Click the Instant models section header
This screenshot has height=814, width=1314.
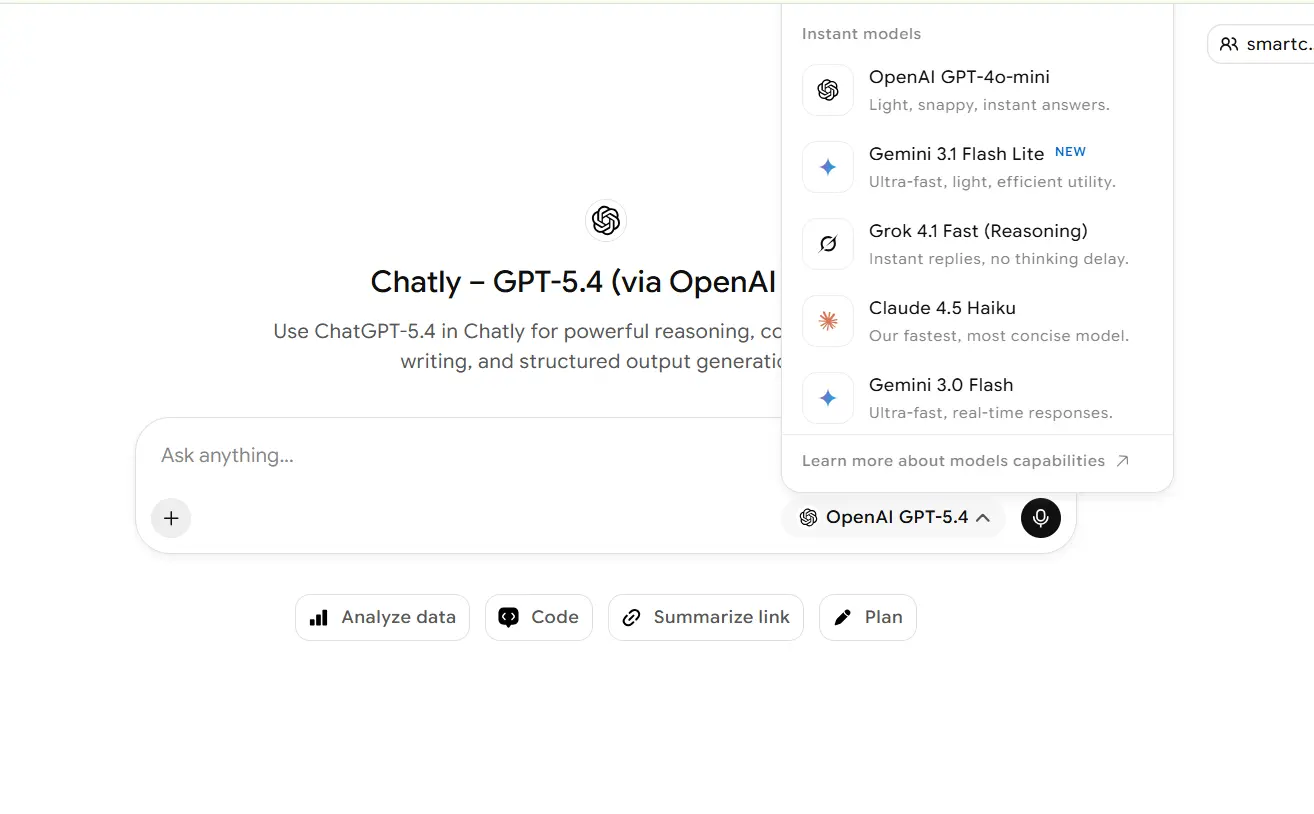[861, 34]
